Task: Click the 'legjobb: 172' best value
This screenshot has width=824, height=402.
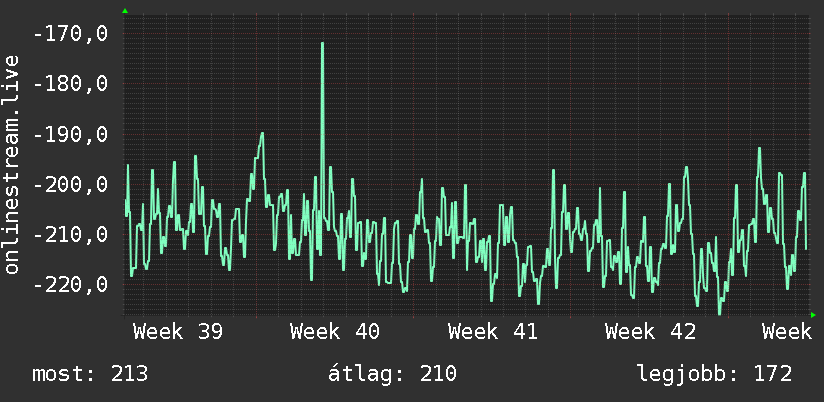Action: tap(714, 374)
